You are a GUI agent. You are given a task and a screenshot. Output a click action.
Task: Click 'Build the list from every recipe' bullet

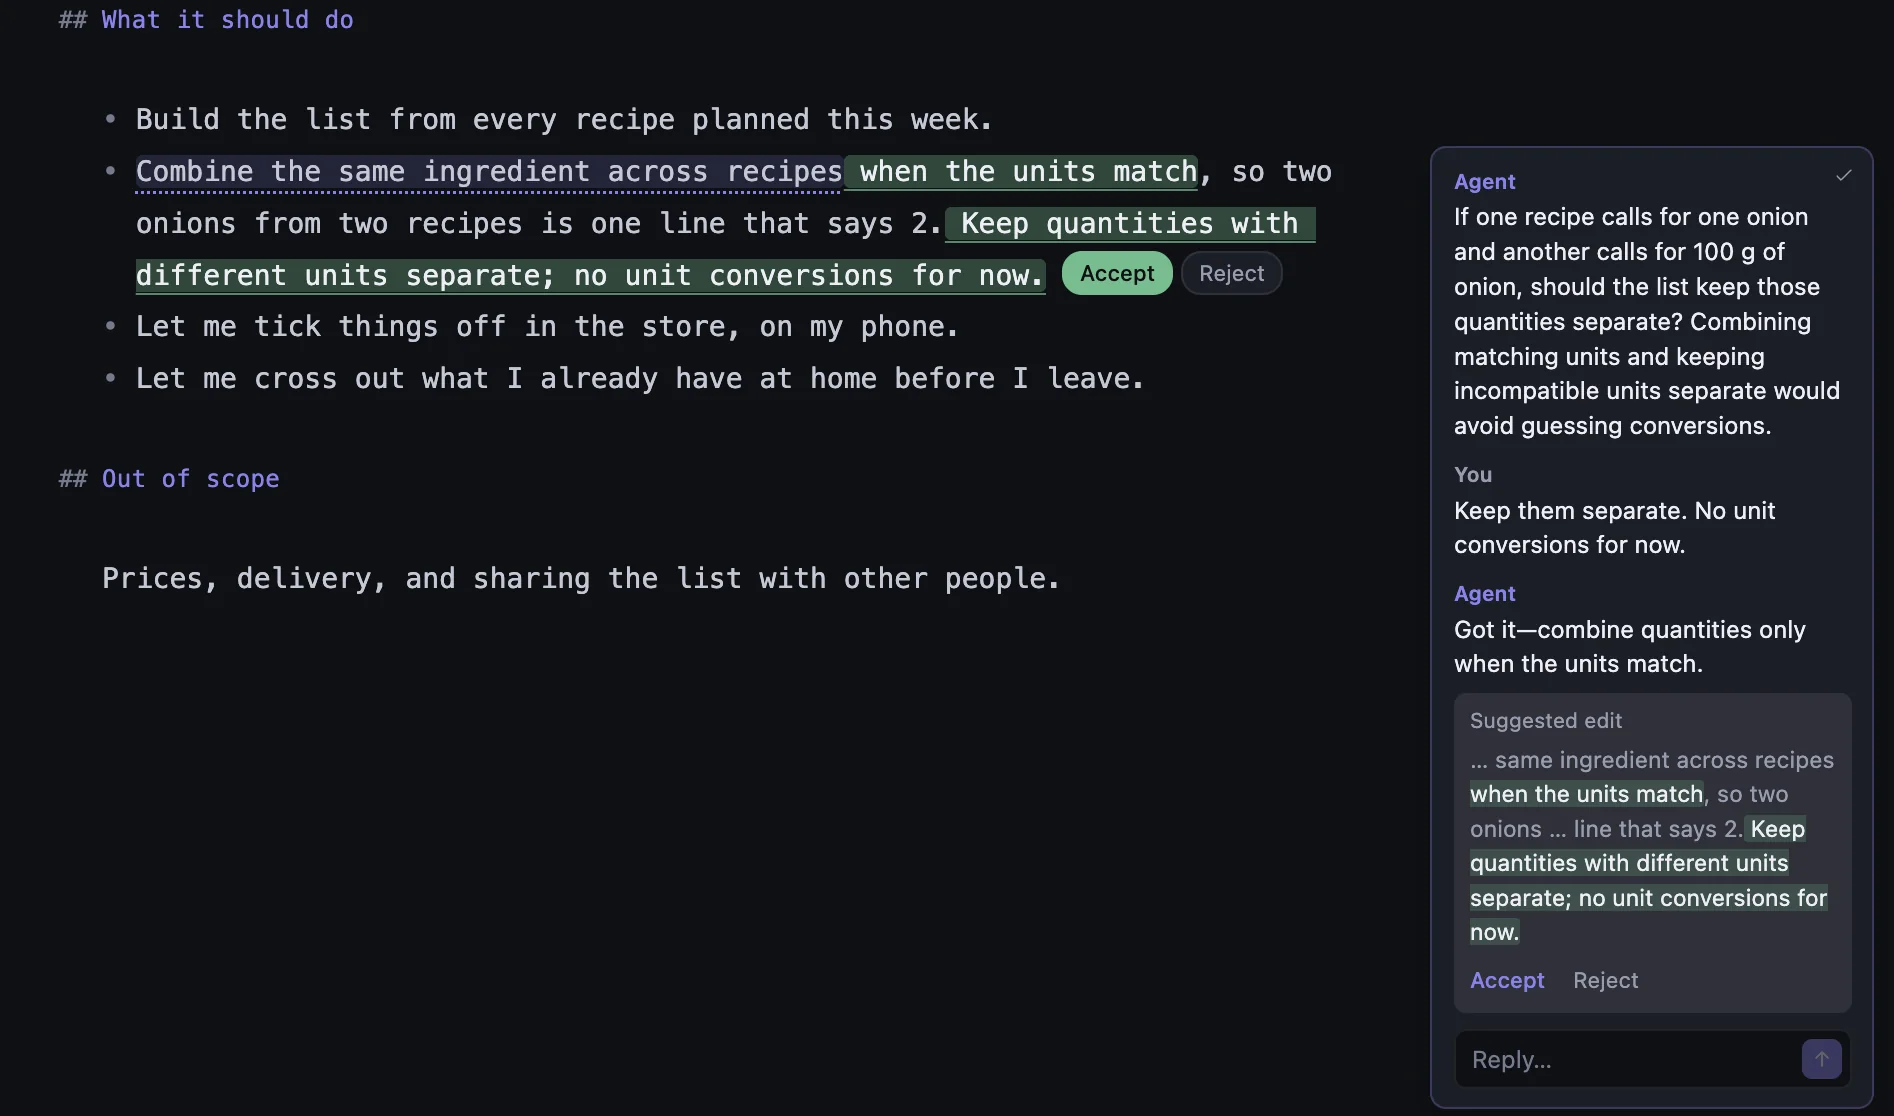[564, 120]
